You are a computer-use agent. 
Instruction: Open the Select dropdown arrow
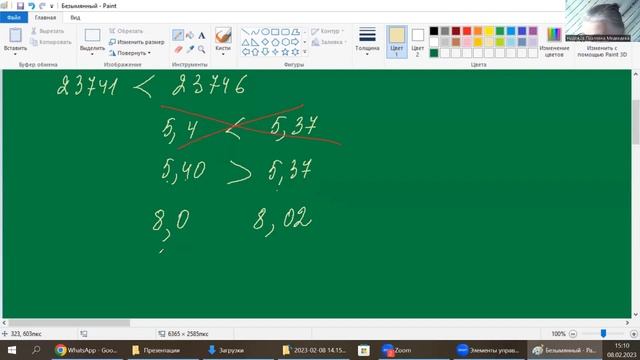point(92,54)
